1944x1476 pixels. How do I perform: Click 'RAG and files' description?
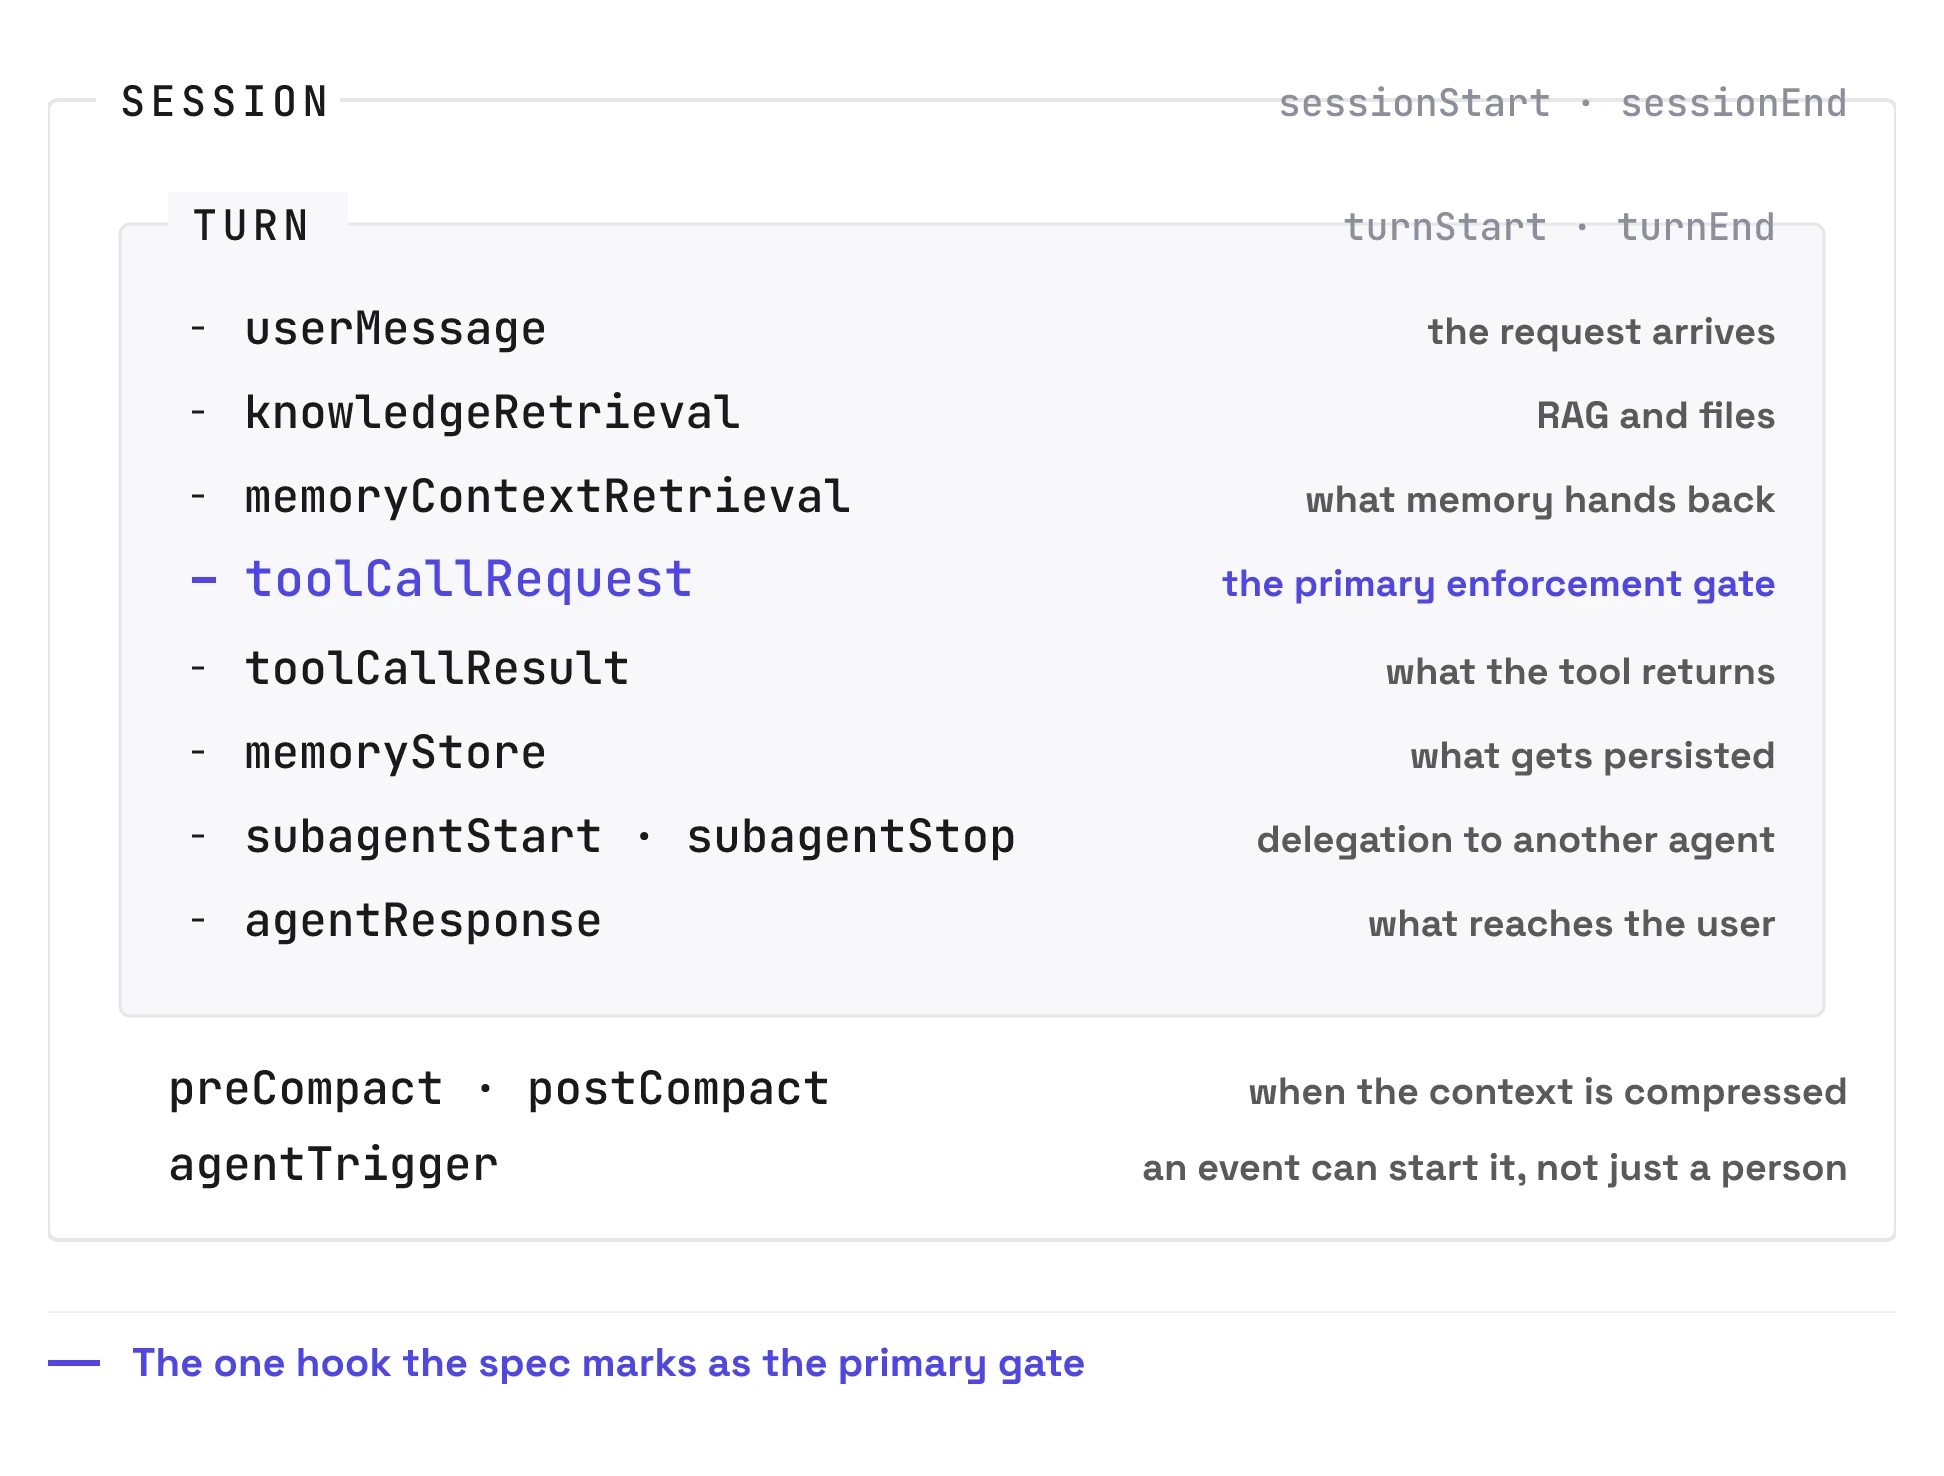[x=1655, y=416]
